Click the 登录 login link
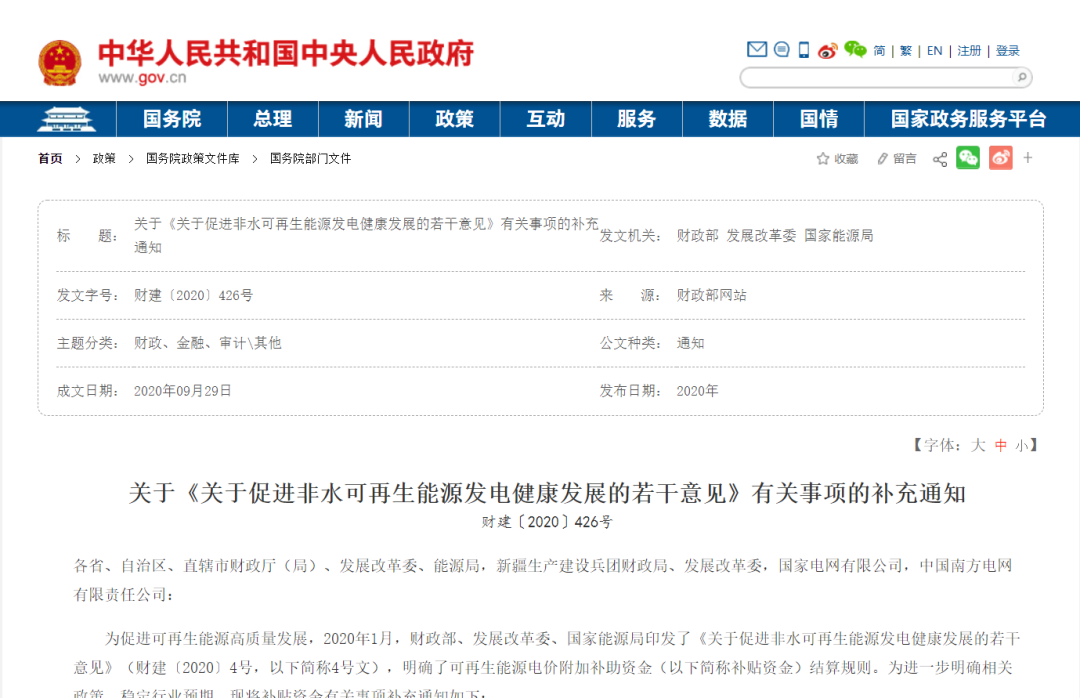 (1008, 51)
